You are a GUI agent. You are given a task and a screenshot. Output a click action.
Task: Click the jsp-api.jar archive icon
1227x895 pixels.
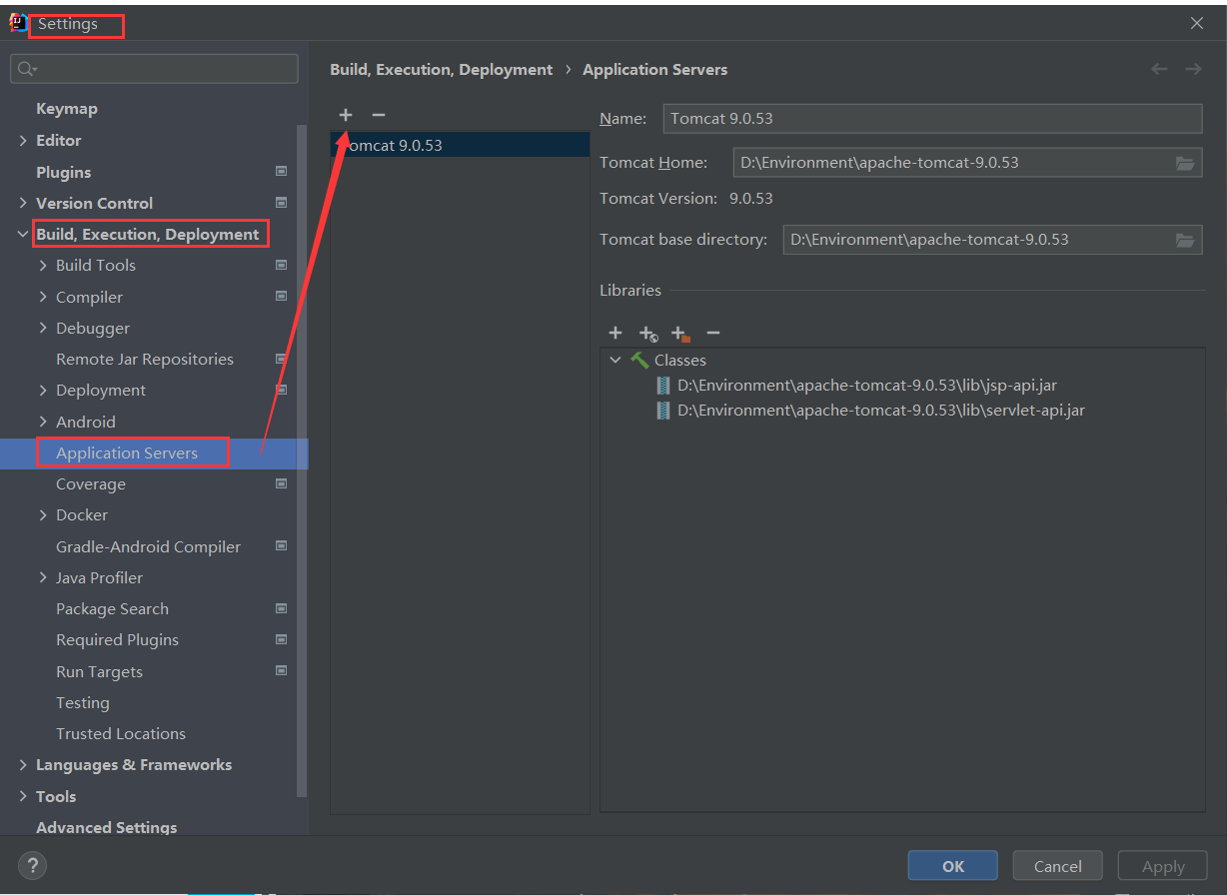tap(663, 385)
